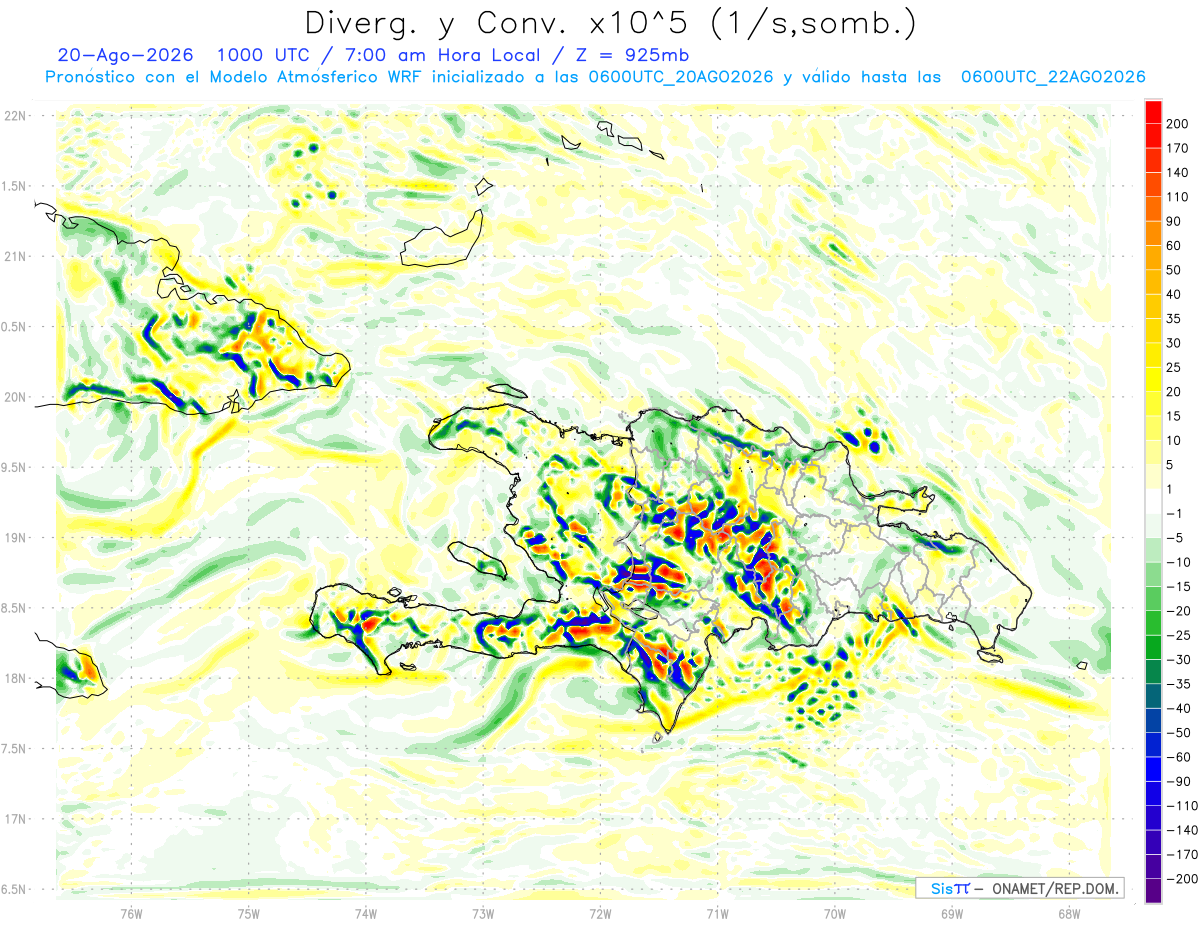Screen dimensions: 1200x927
Task: Click the longitude label '73W'
Action: (483, 914)
